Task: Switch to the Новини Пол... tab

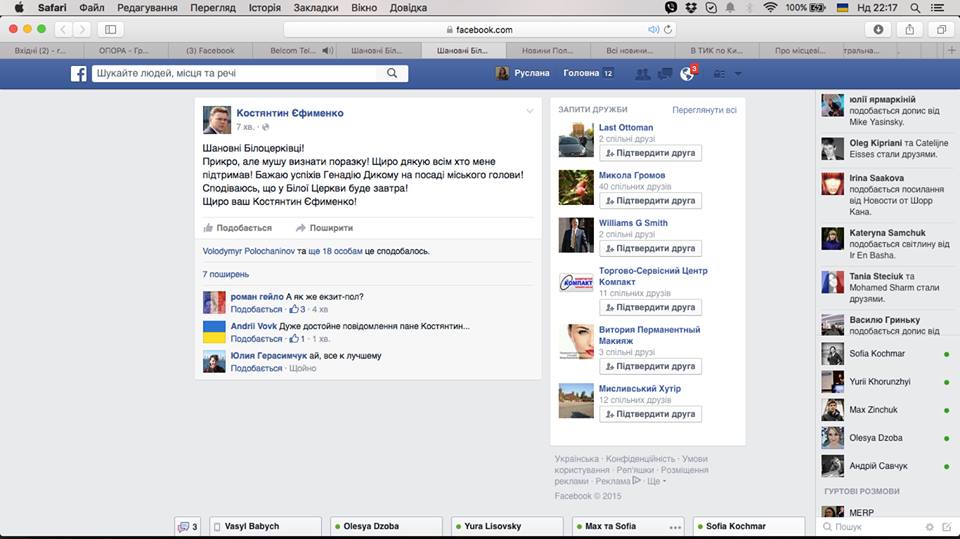Action: (547, 50)
